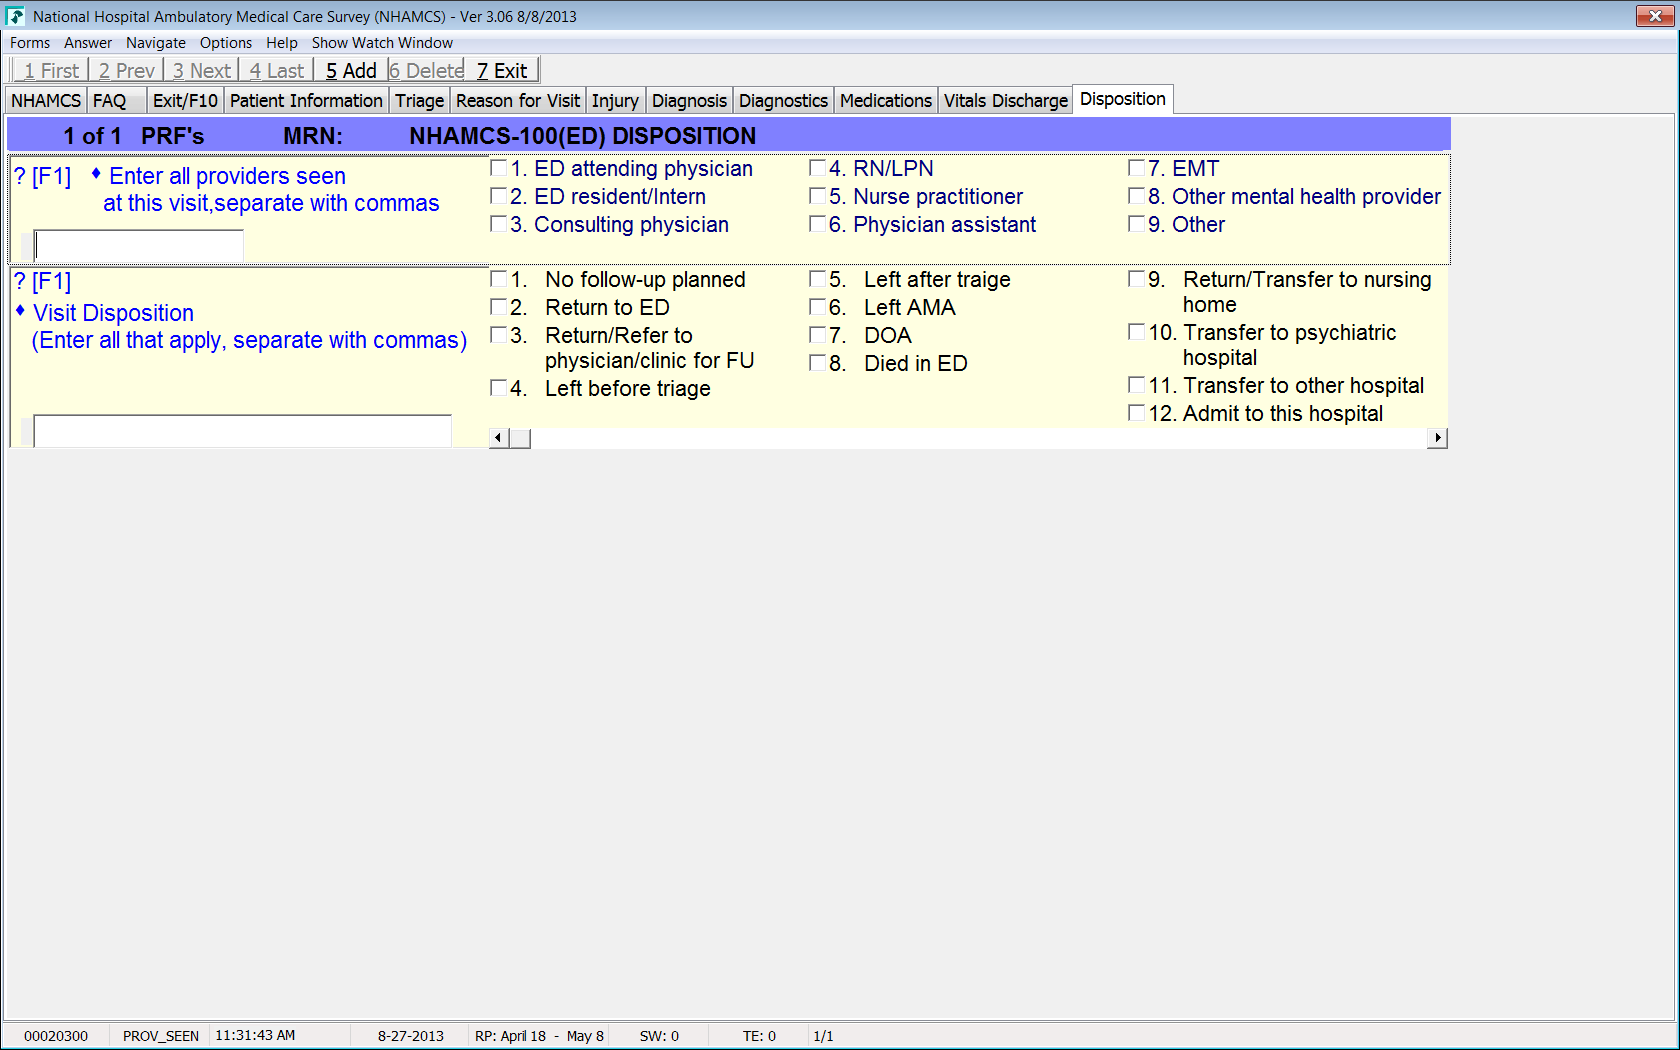Viewport: 1680px width, 1050px height.
Task: Open the Diagnostics tab
Action: pyautogui.click(x=783, y=101)
